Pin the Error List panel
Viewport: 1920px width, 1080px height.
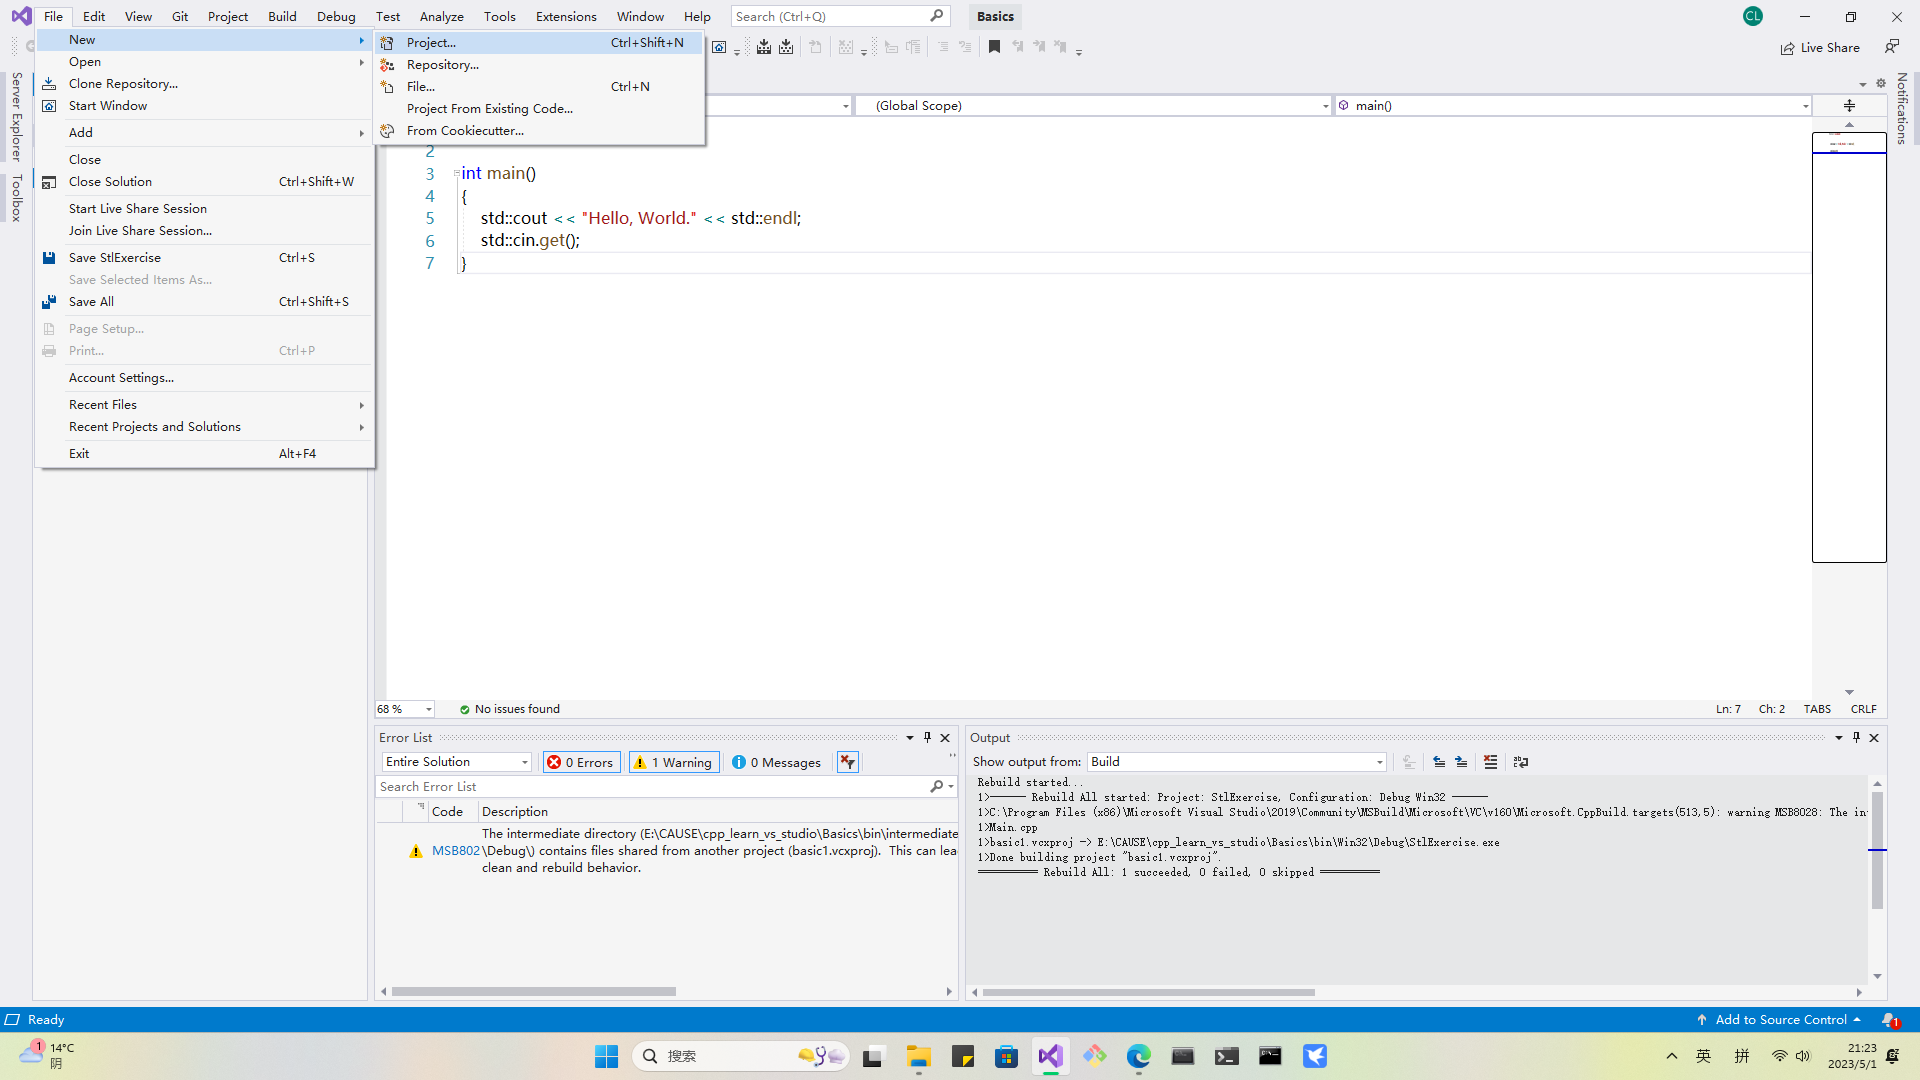[x=928, y=738]
